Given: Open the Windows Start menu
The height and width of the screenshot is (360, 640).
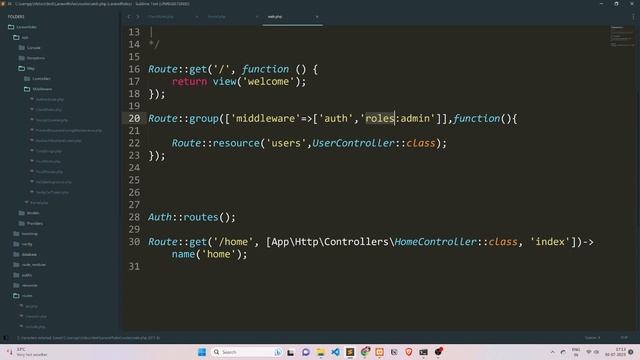Looking at the screenshot, I should pyautogui.click(x=202, y=352).
